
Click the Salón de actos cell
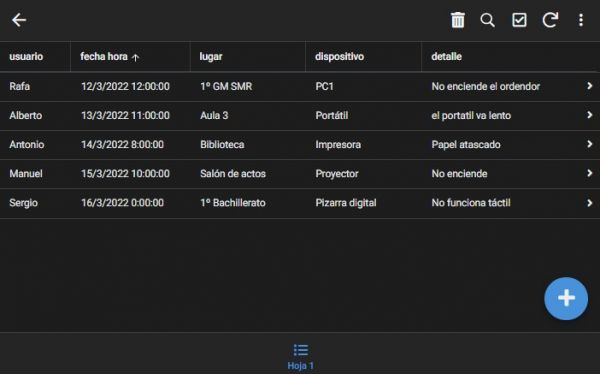[x=233, y=174]
